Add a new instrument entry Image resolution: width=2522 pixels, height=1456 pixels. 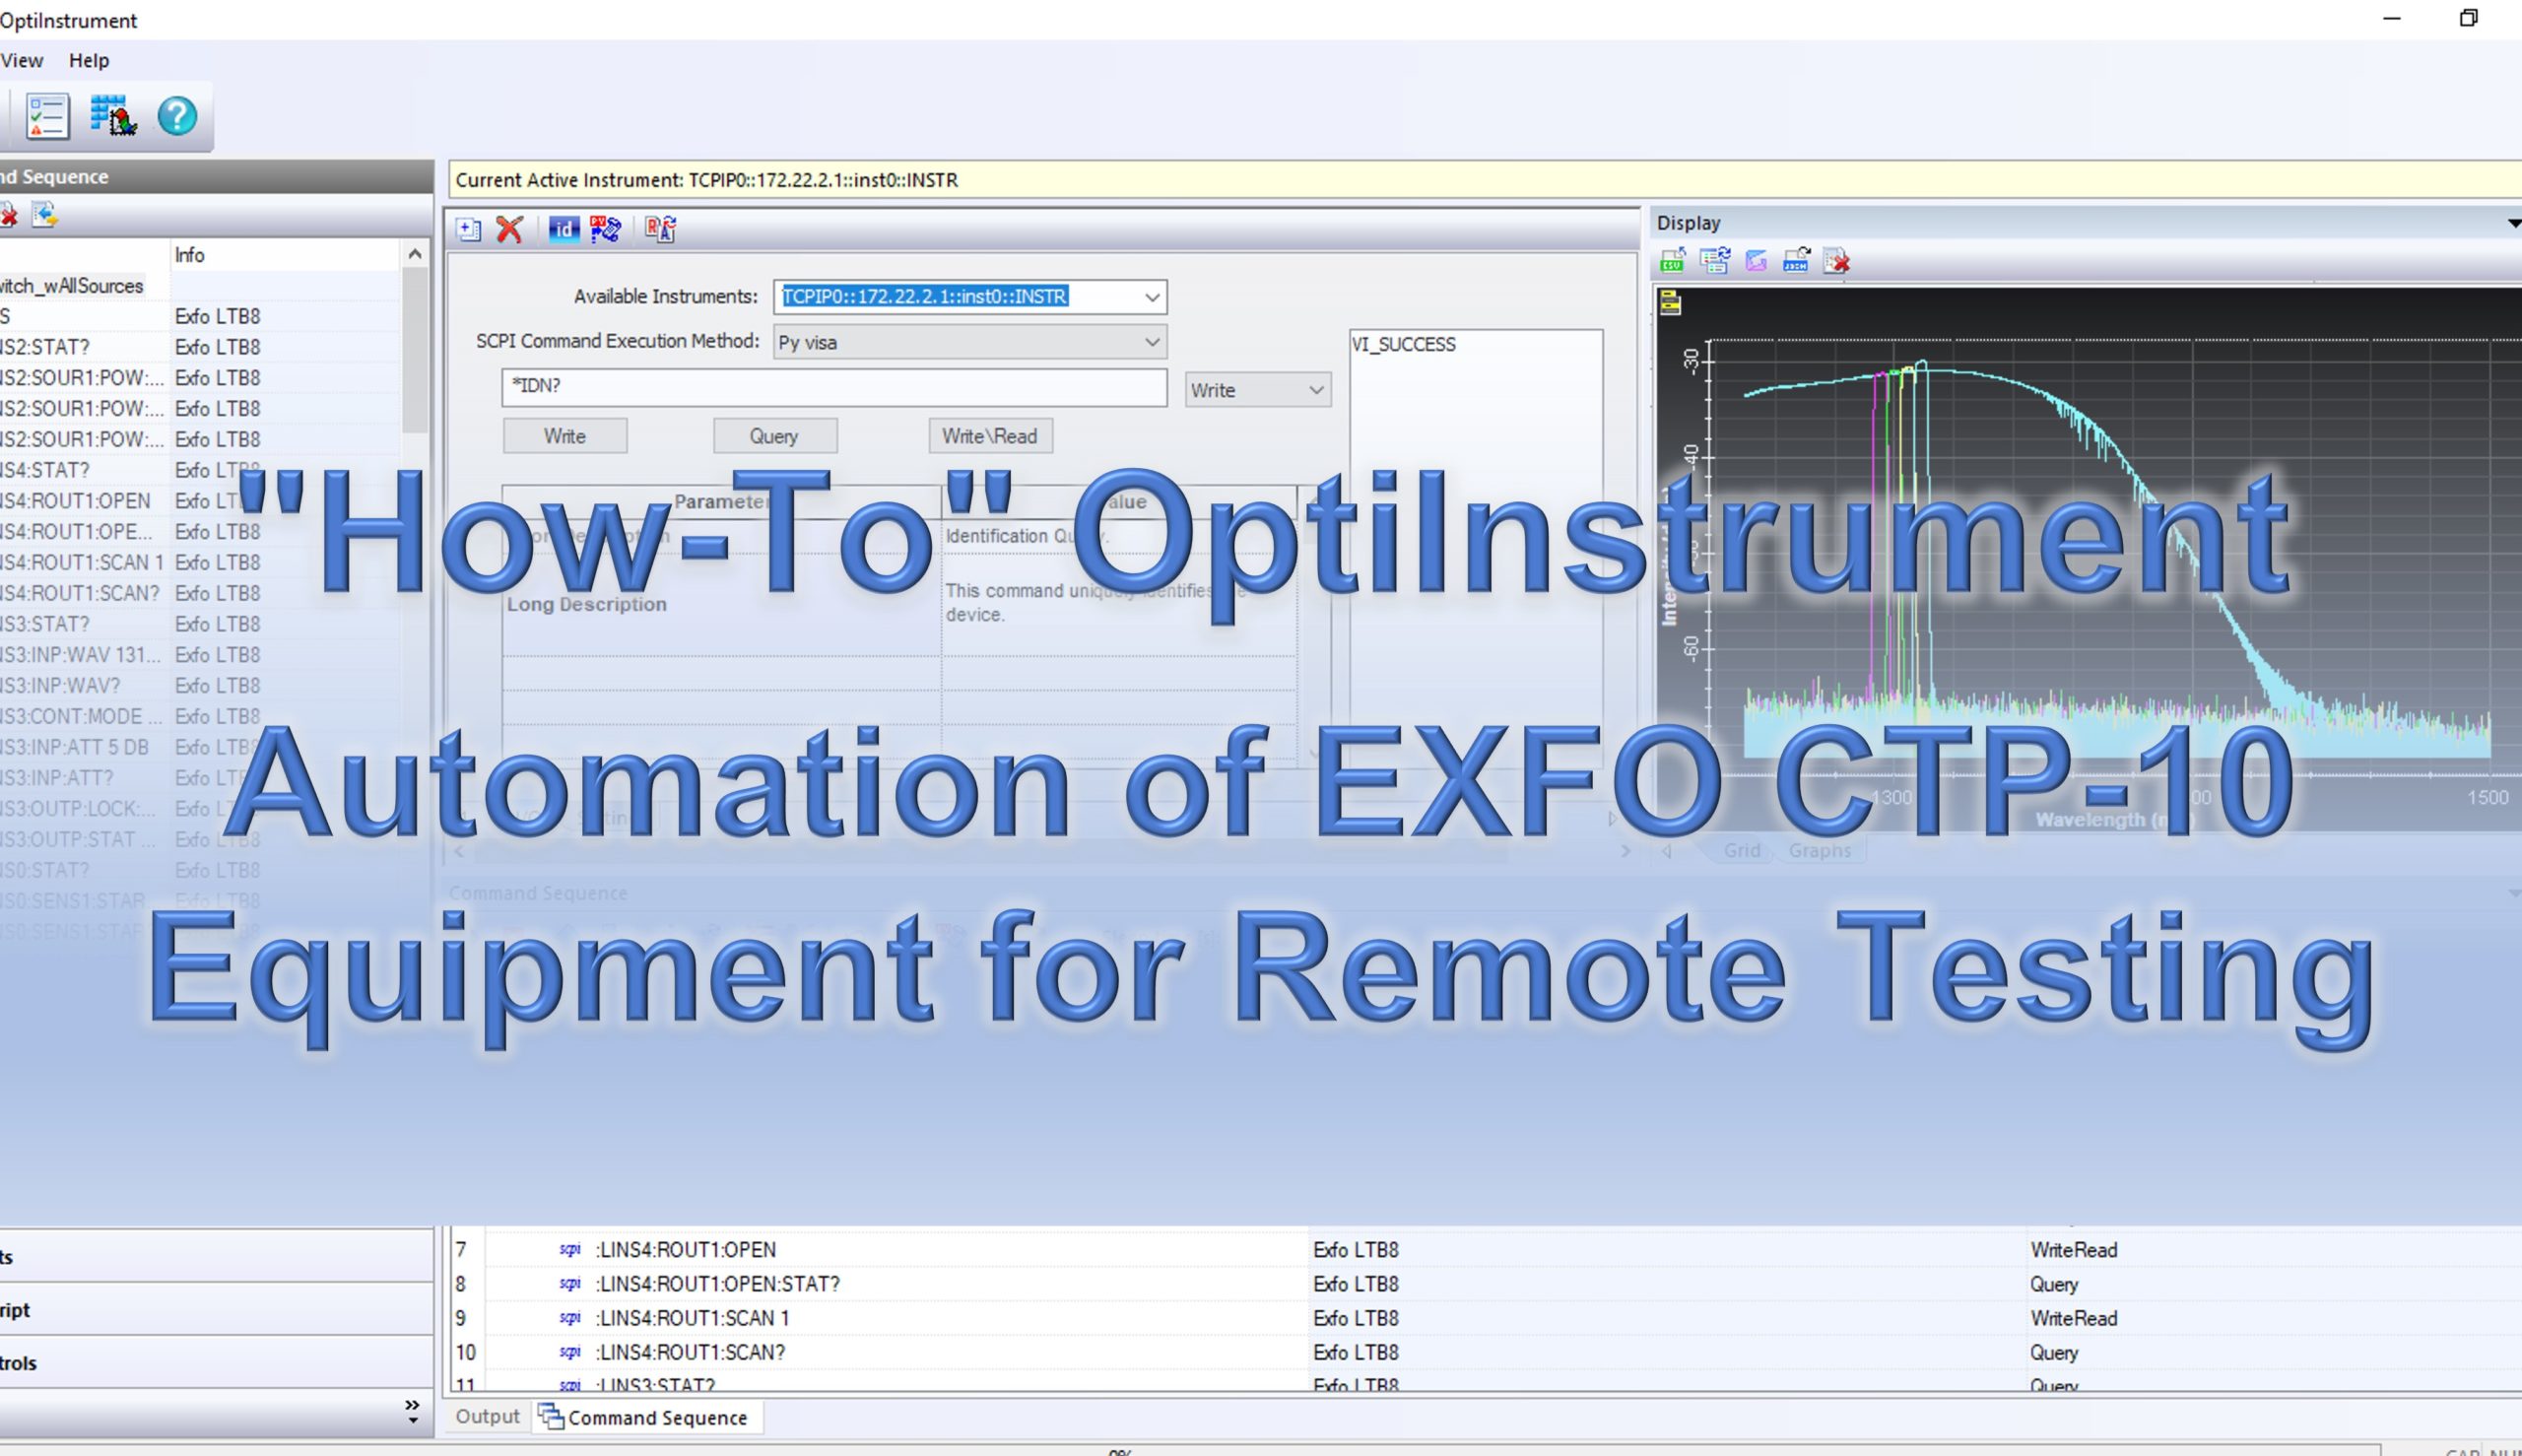466,229
